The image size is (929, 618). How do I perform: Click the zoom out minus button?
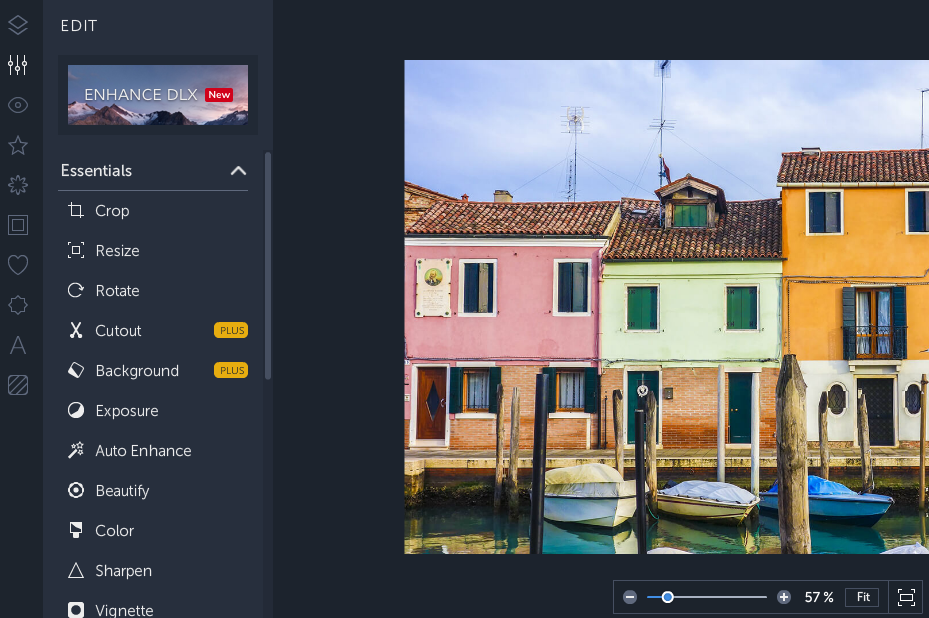pos(630,597)
